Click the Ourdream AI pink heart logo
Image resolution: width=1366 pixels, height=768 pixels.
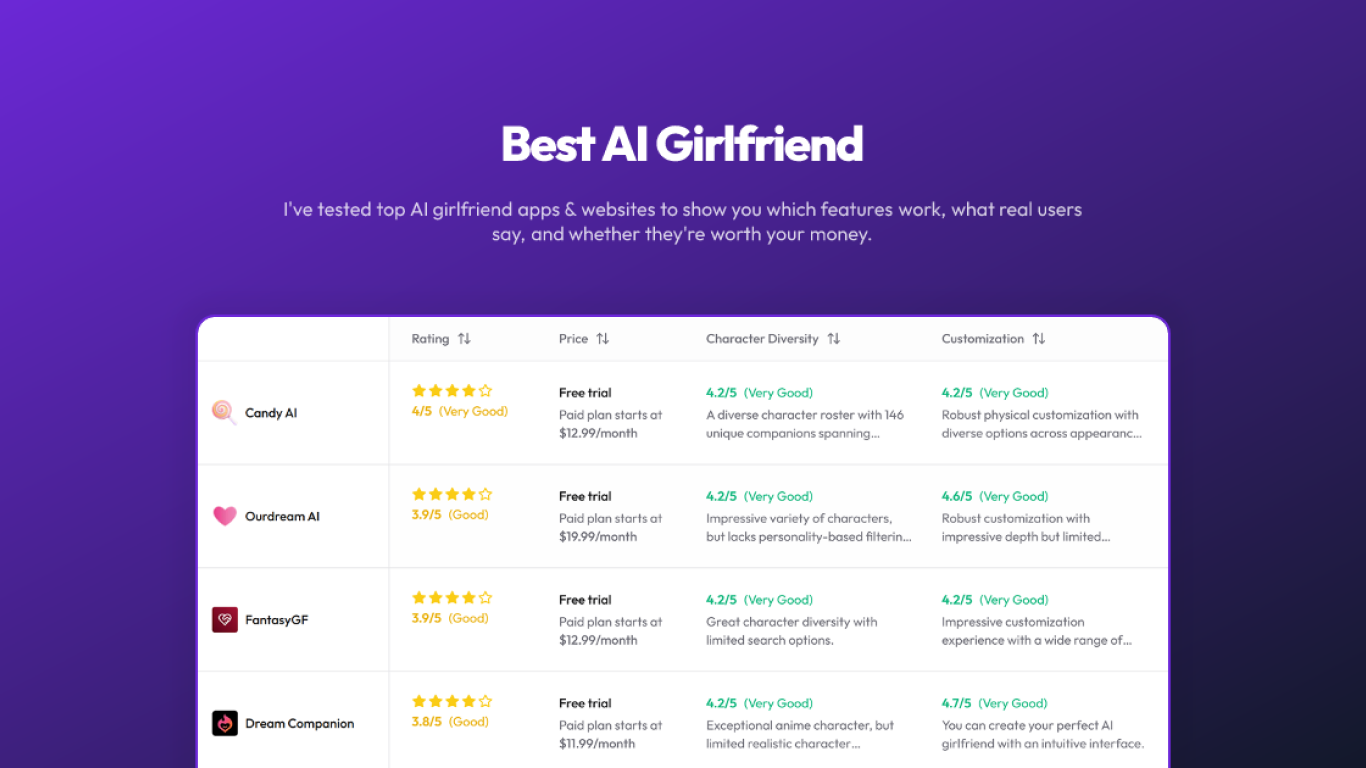click(225, 516)
